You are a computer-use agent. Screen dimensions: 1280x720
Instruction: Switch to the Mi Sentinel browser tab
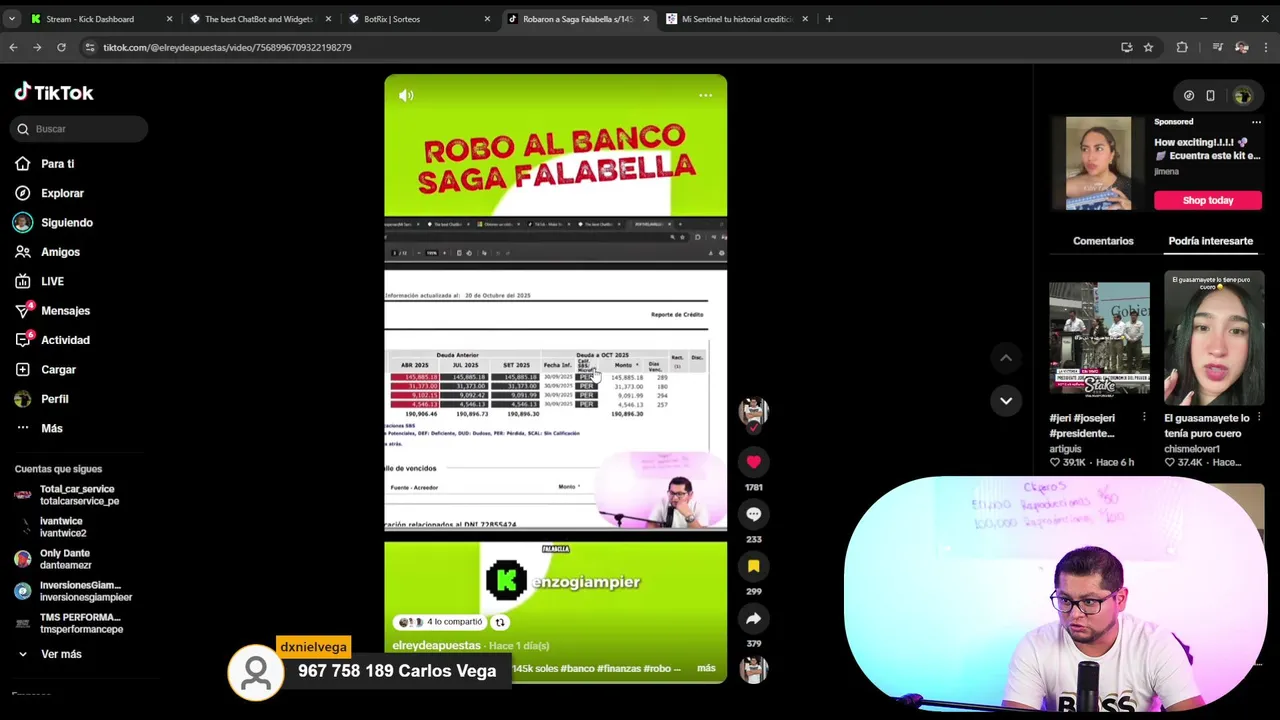coord(736,19)
